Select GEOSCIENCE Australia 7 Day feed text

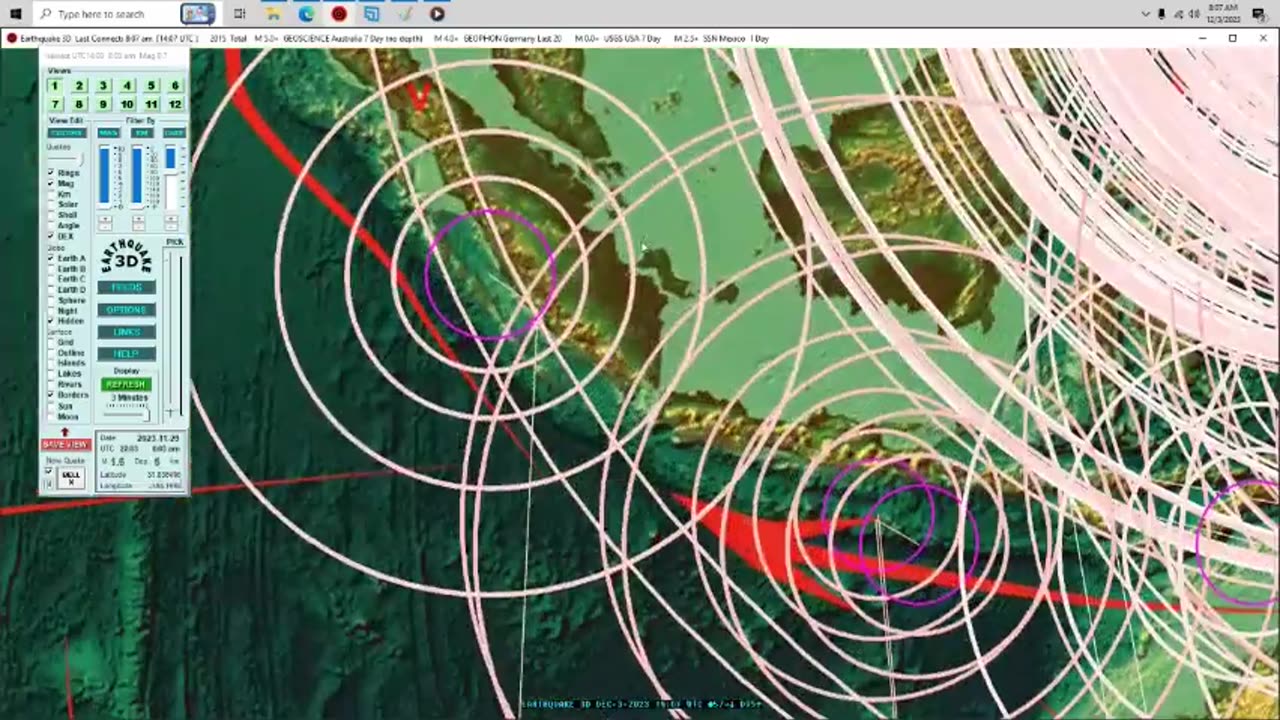click(352, 38)
